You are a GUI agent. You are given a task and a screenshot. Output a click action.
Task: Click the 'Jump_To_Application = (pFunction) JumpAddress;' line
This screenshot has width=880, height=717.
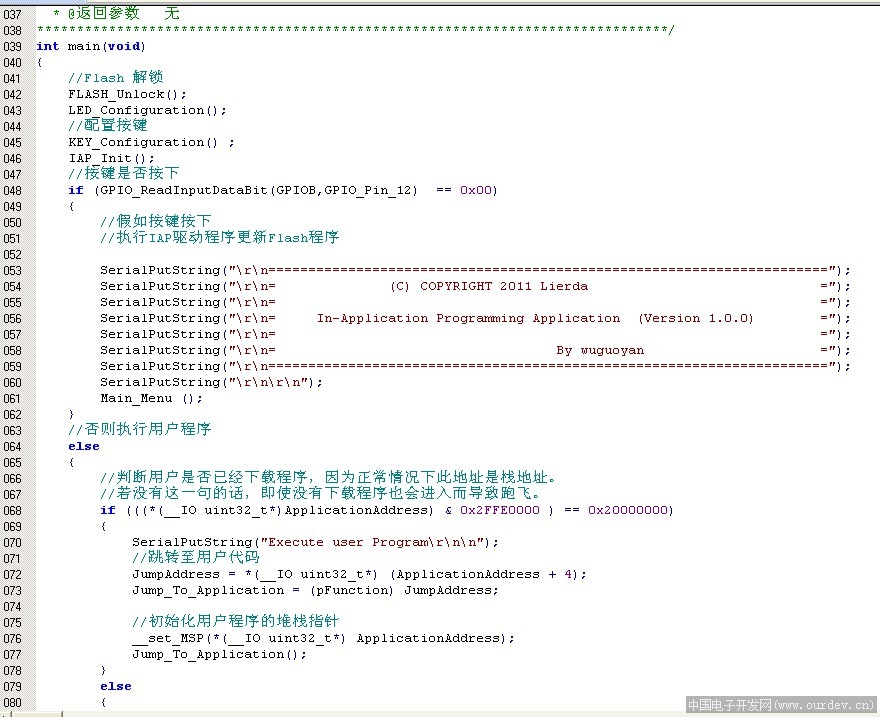[x=315, y=590]
